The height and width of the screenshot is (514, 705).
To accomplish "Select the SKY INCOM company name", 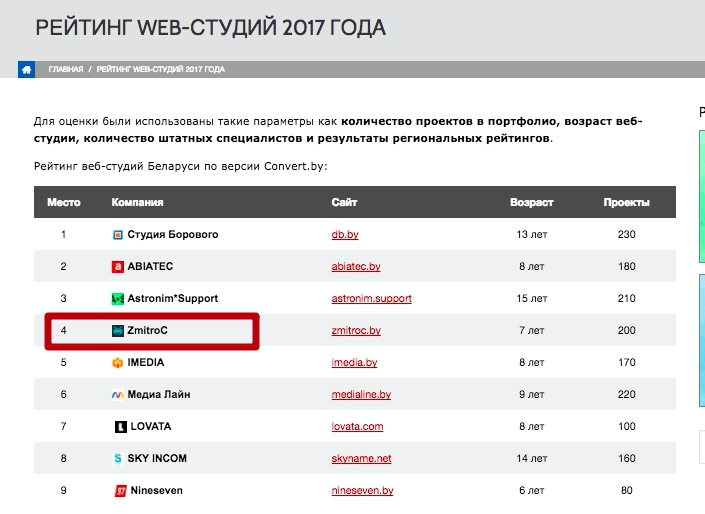I will coord(157,458).
